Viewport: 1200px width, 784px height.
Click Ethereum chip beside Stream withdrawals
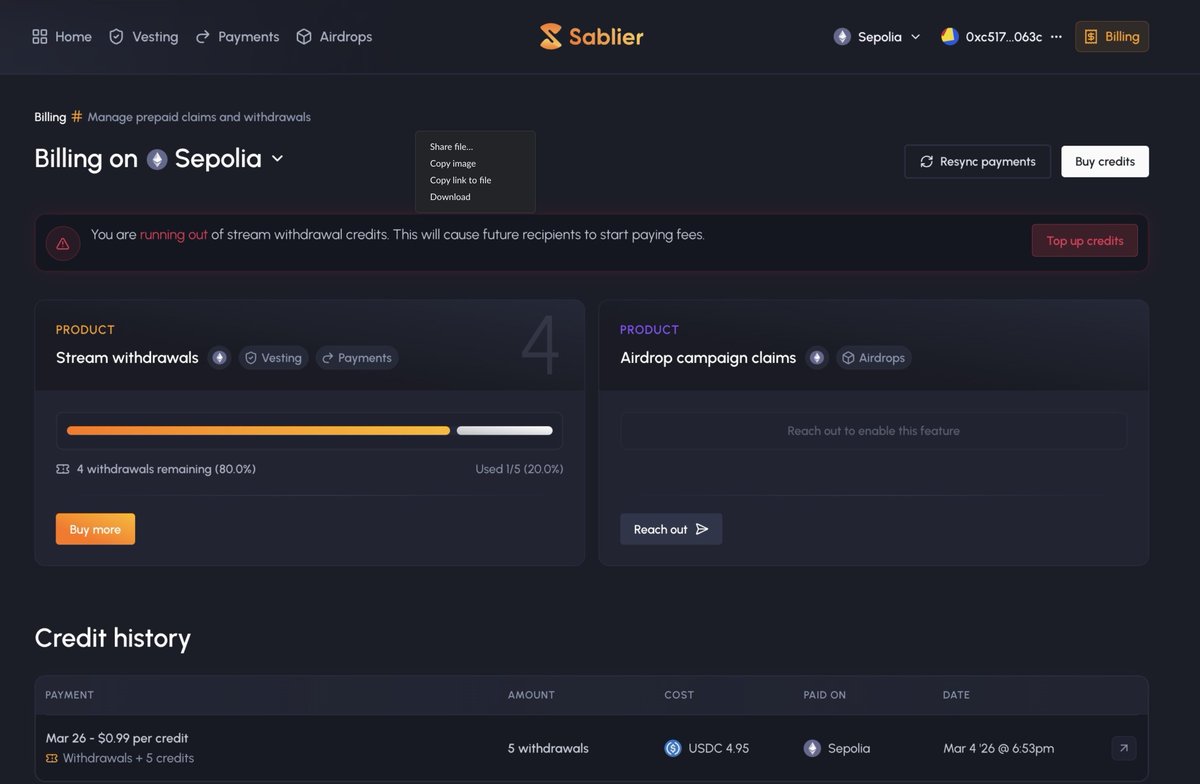tap(220, 358)
